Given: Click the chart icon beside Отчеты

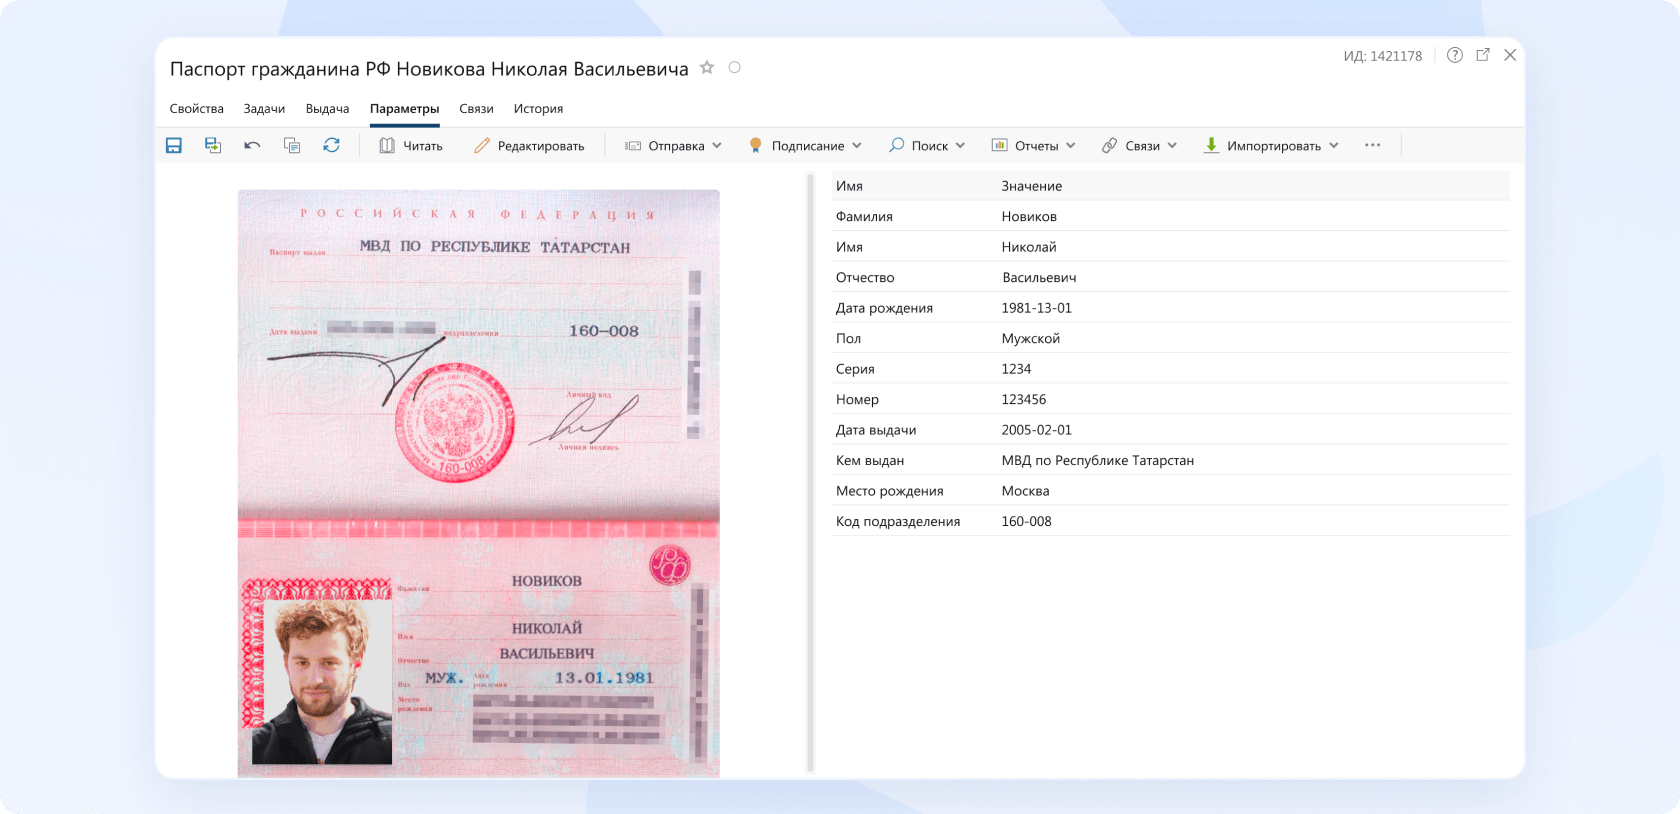Looking at the screenshot, I should click(999, 145).
